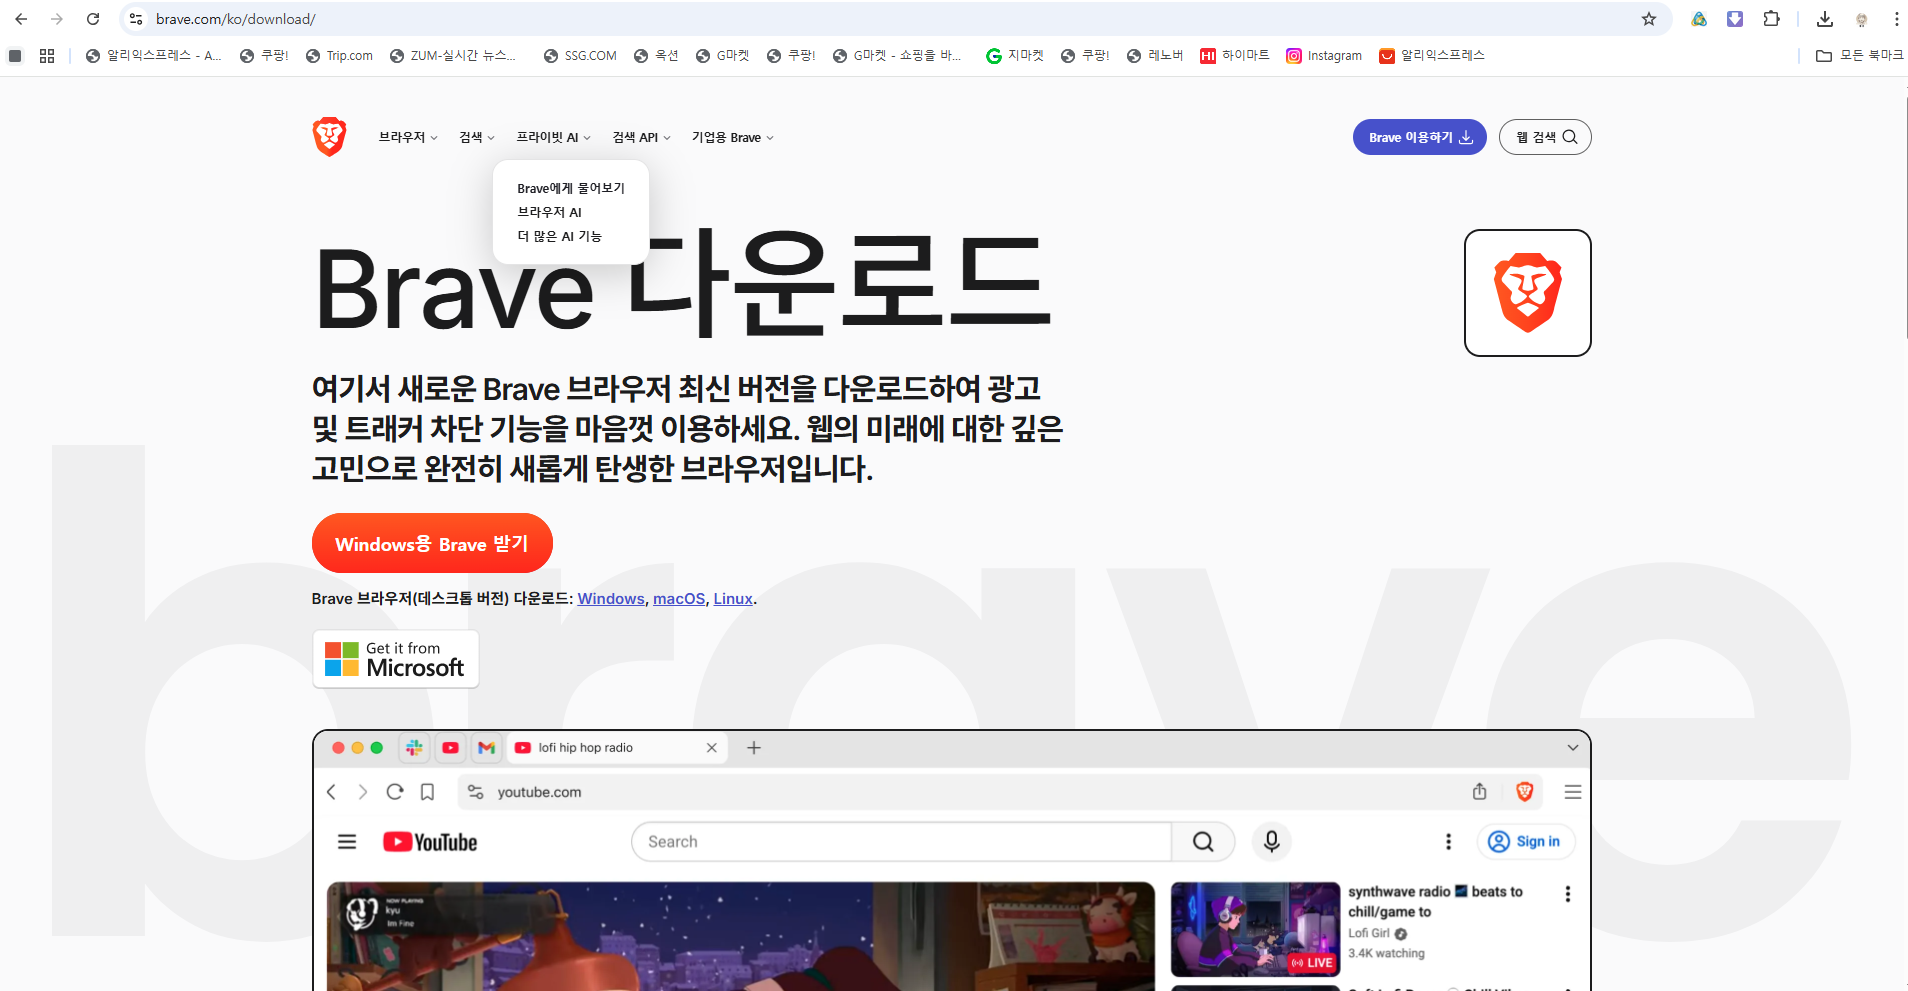Open the tab groups icon in bookmarks bar

(x=15, y=56)
